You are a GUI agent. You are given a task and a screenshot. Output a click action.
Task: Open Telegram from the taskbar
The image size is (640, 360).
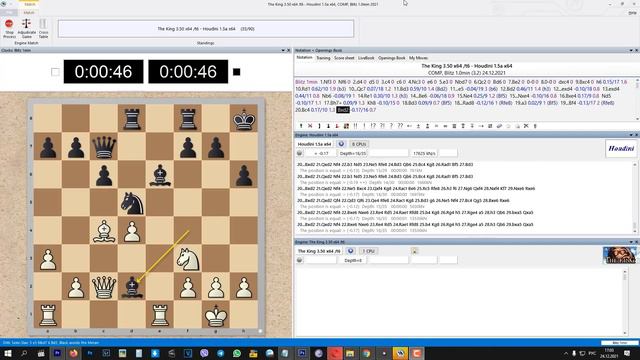coord(220,353)
